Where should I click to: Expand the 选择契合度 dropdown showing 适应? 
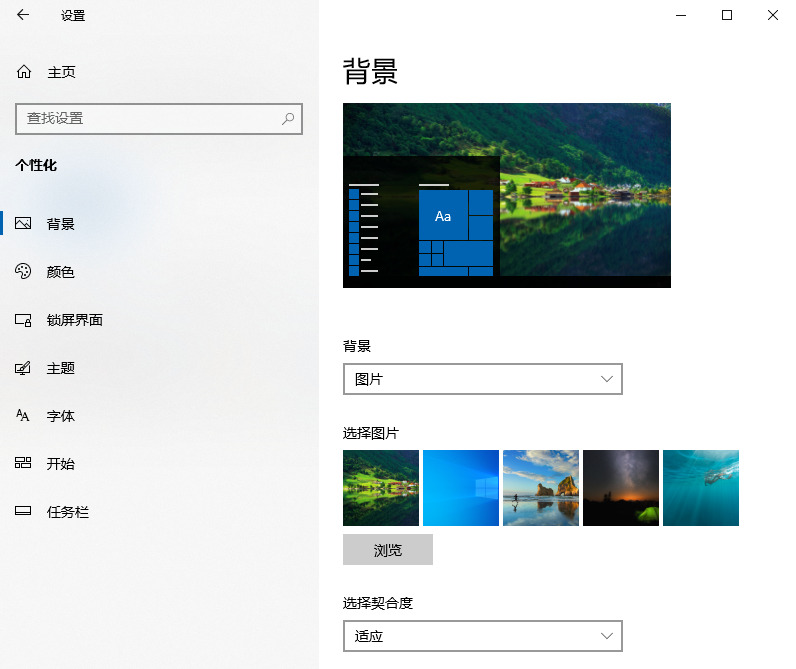point(482,636)
